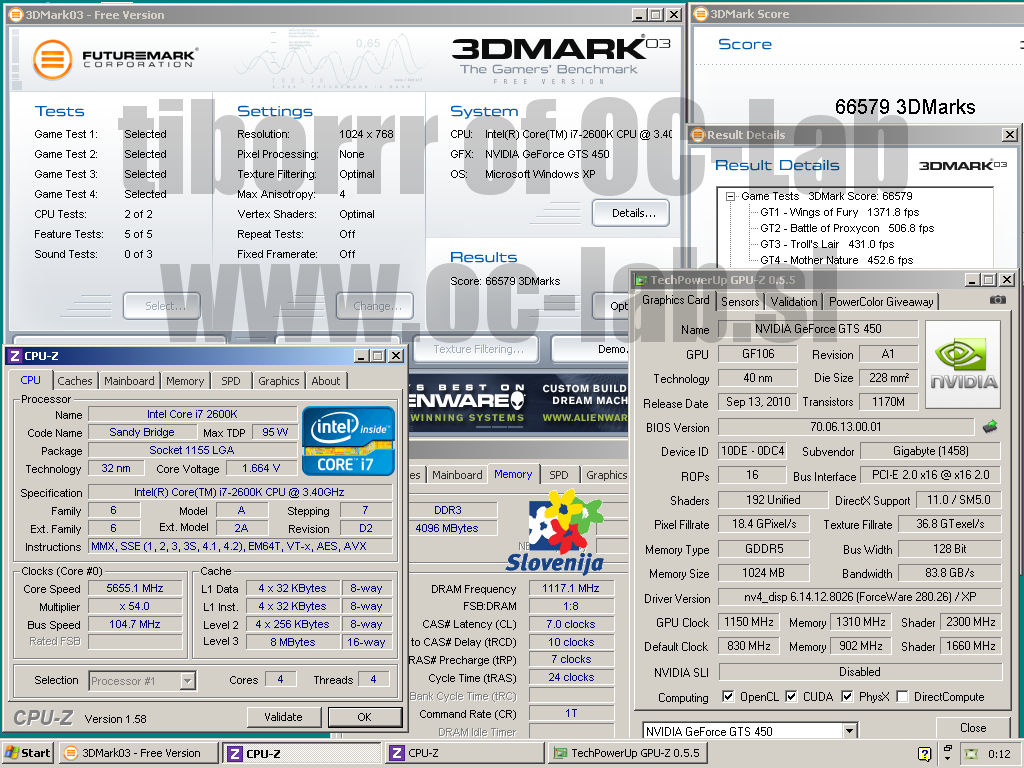The width and height of the screenshot is (1024, 768).
Task: Toggle the DirectCompute checkbox in GPU-Z
Action: click(x=903, y=696)
